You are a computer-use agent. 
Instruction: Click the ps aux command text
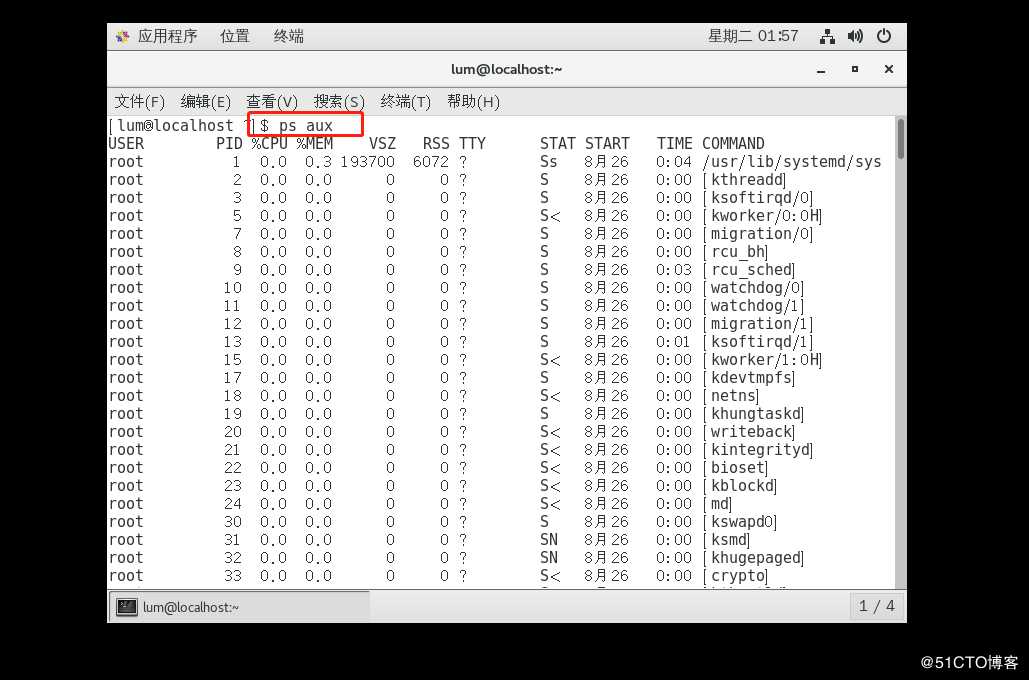[306, 125]
